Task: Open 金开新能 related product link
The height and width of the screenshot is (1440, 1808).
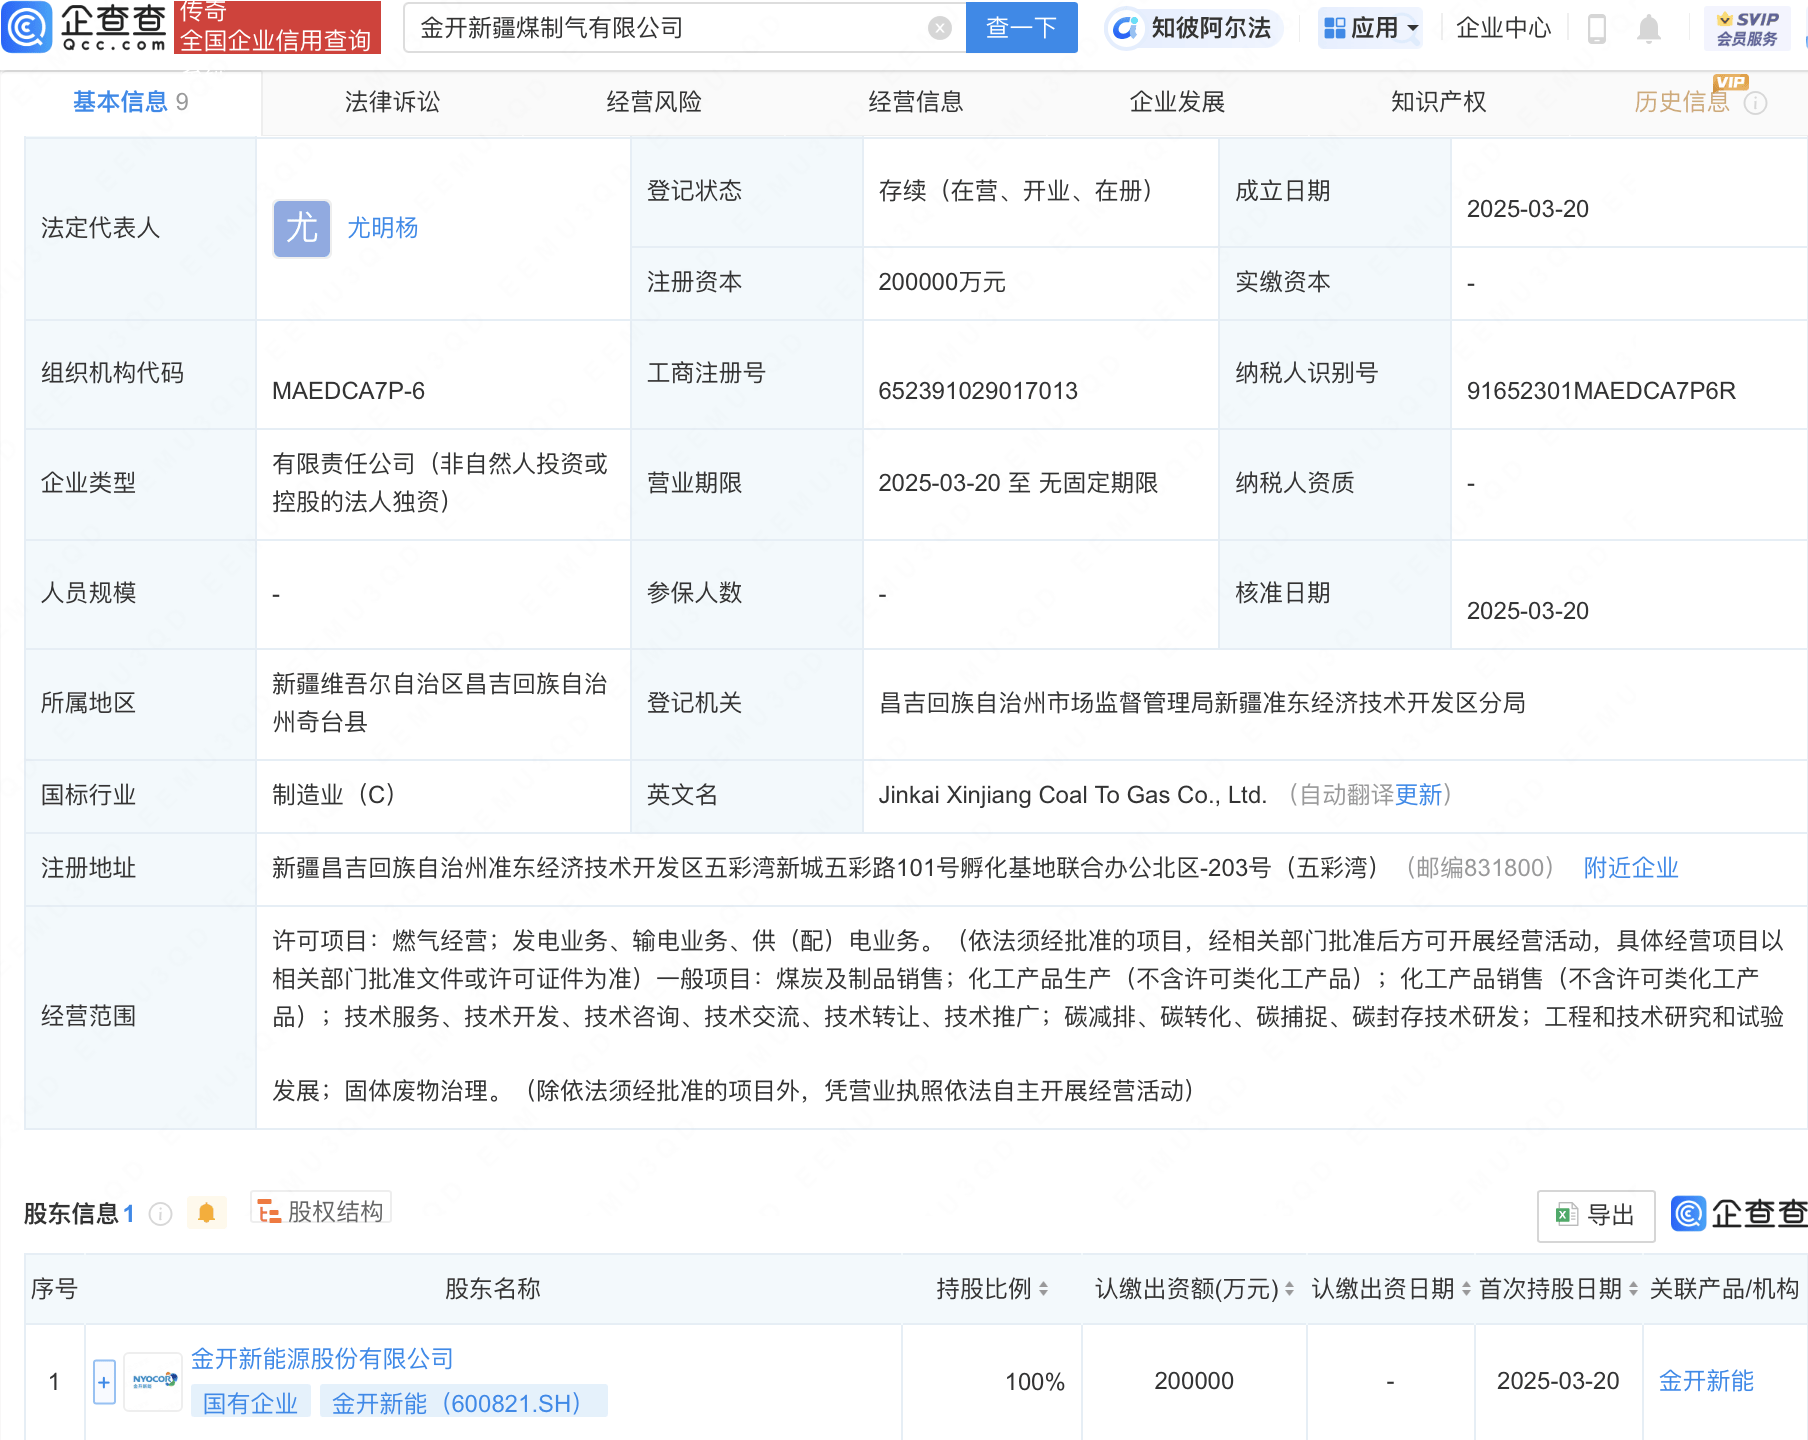Action: 1706,1381
